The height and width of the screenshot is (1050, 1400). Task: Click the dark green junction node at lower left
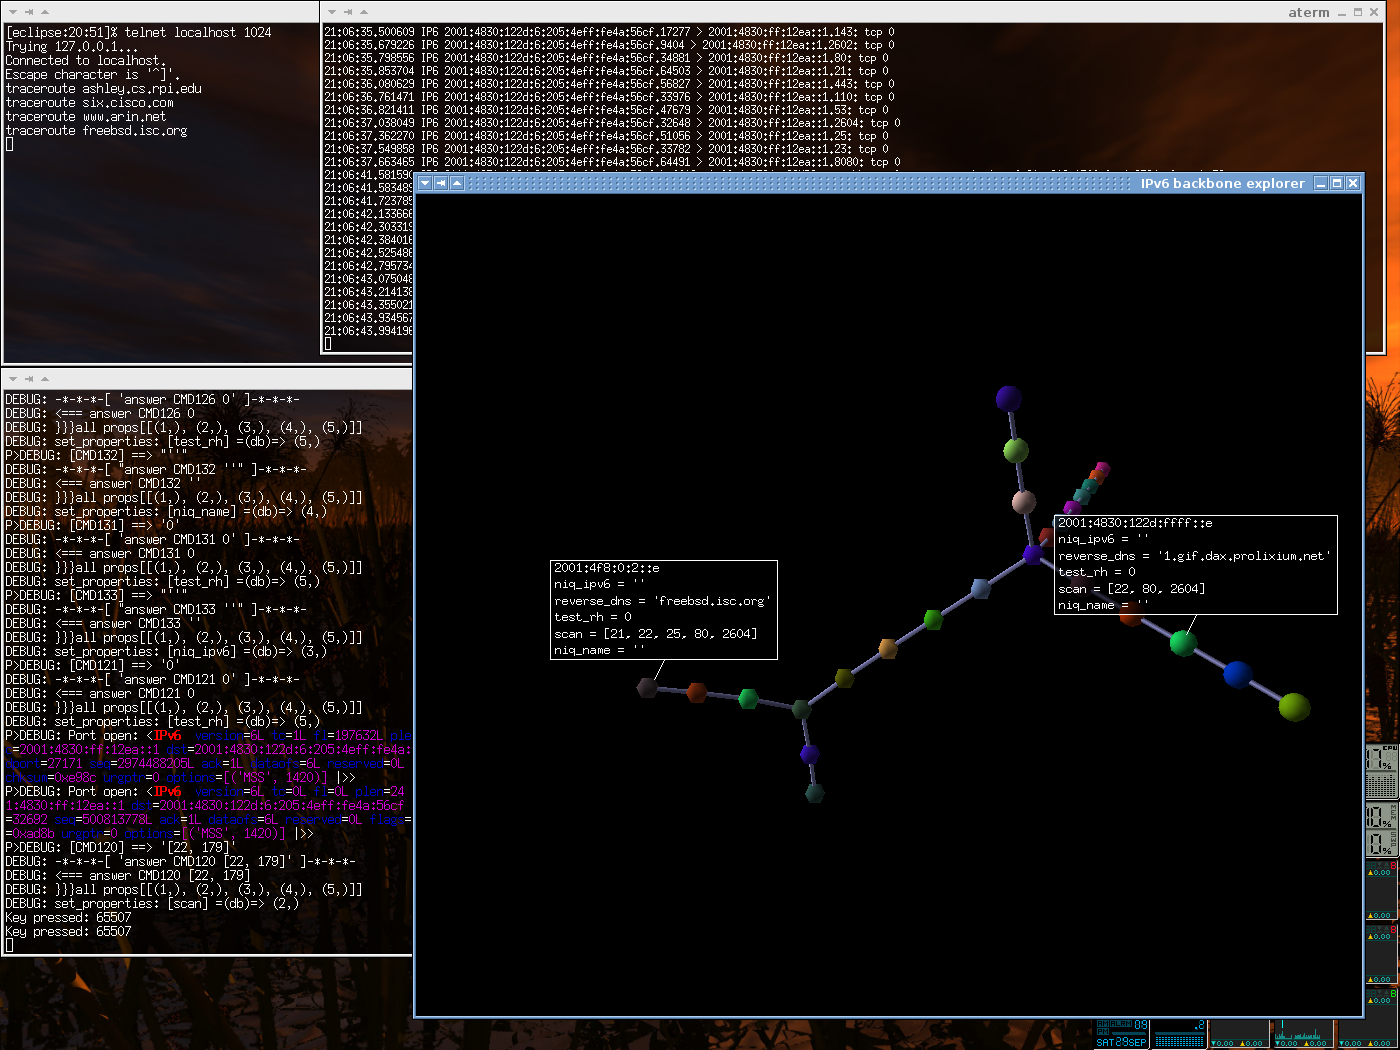click(x=801, y=709)
